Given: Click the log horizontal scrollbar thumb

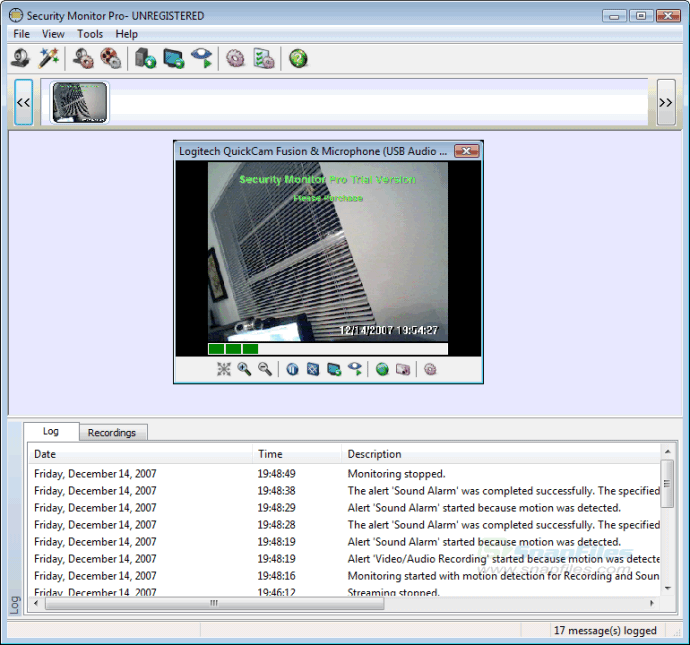Looking at the screenshot, I should click(214, 603).
